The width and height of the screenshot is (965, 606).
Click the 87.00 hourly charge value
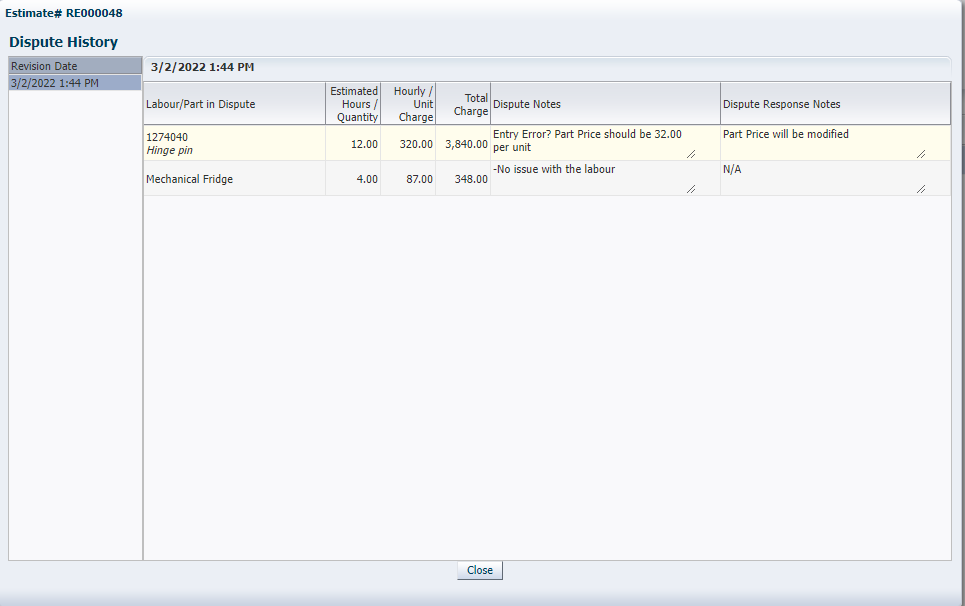[x=419, y=179]
